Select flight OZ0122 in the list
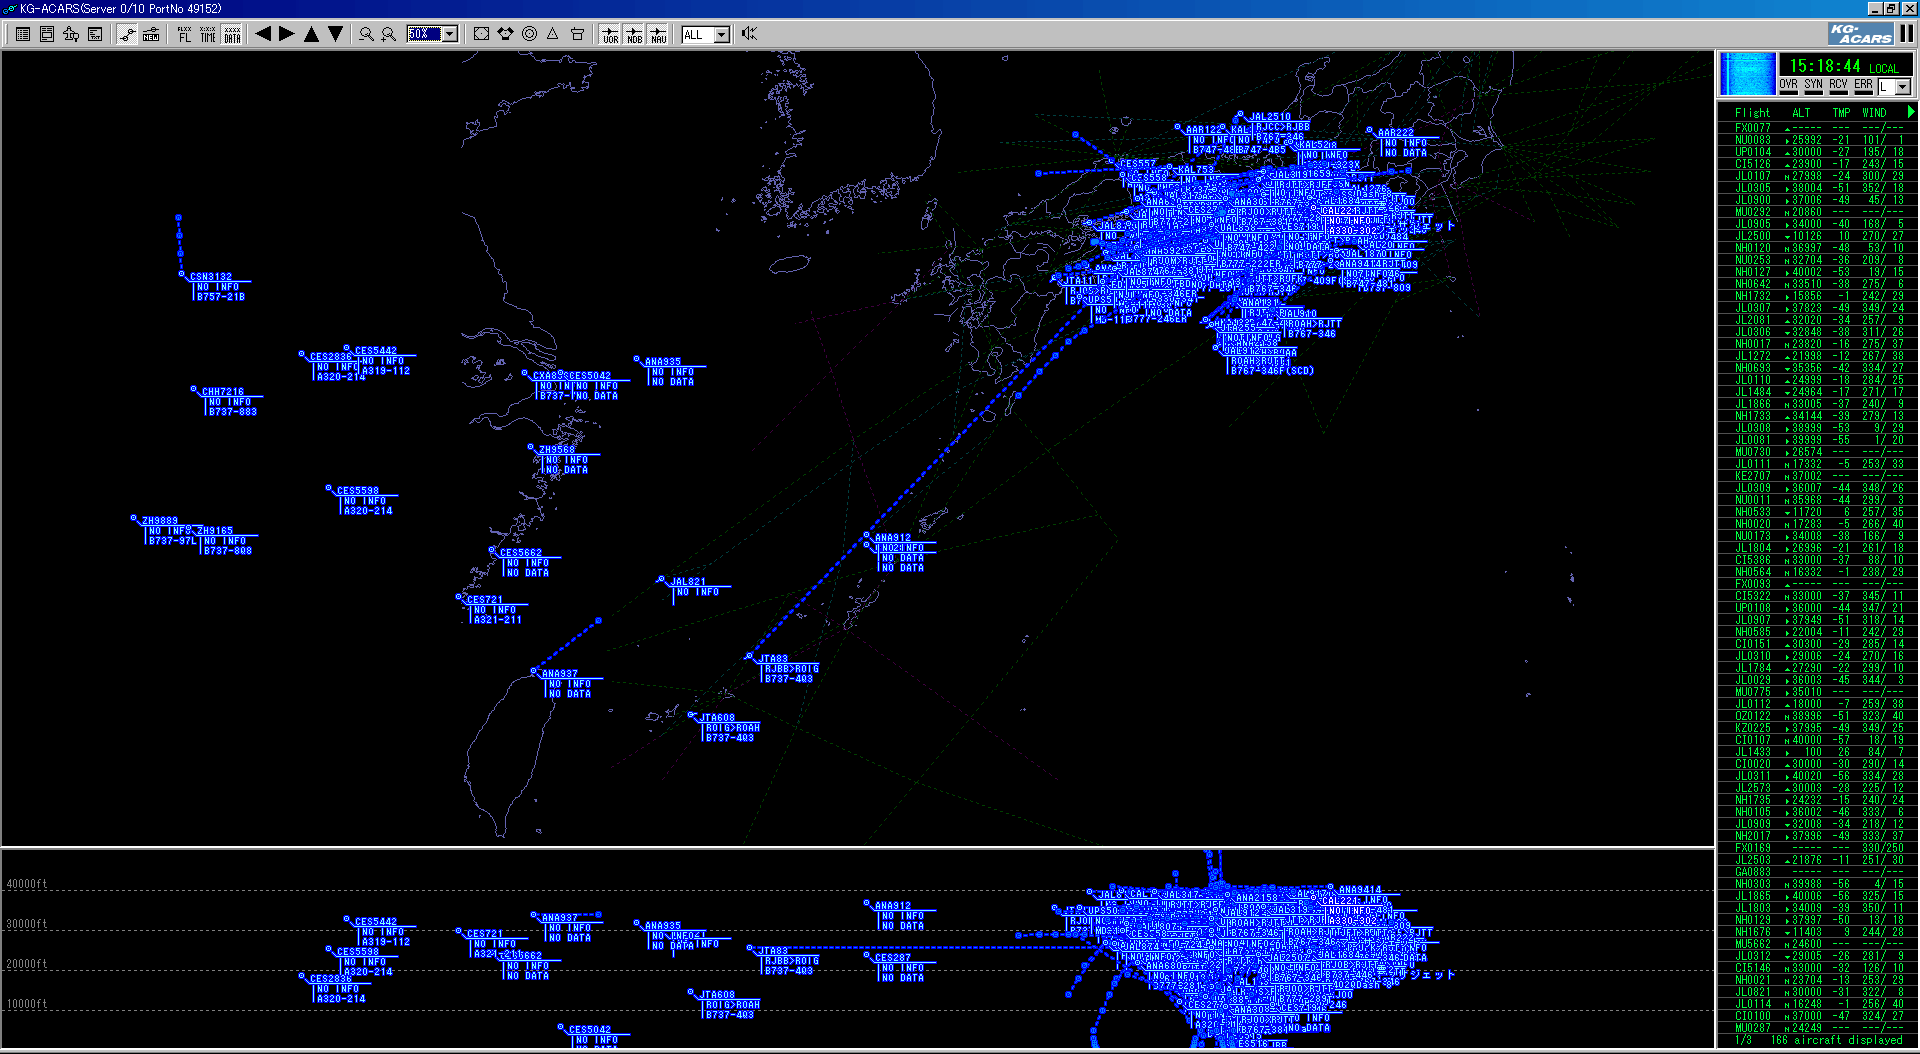Image resolution: width=1920 pixels, height=1054 pixels. pos(1818,716)
